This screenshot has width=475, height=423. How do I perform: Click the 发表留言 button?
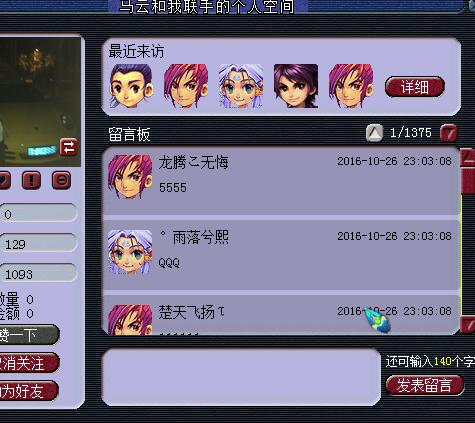coord(425,386)
